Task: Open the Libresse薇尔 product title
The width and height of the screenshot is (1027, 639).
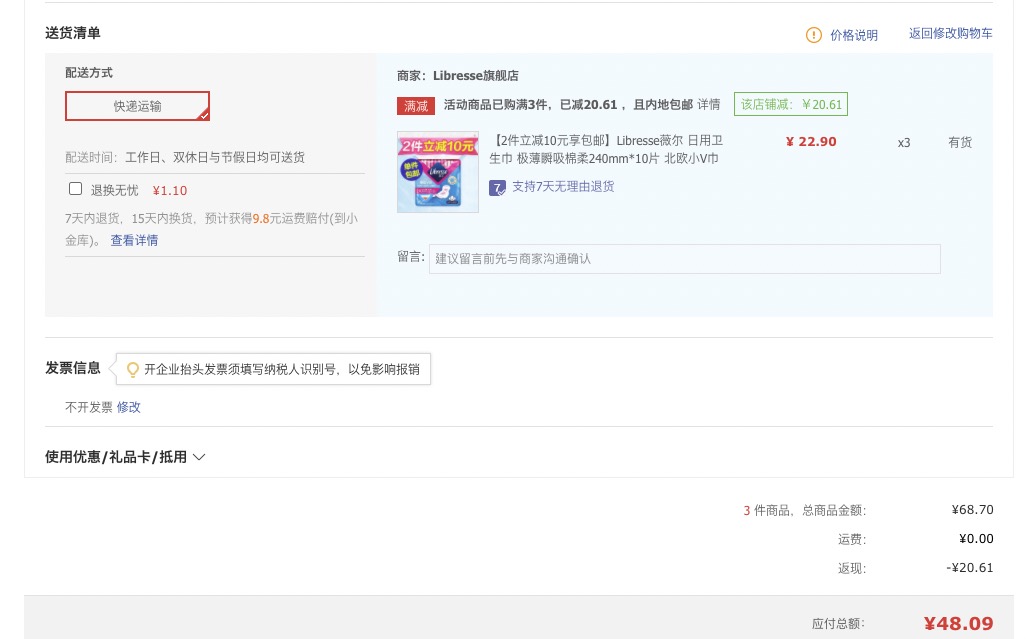Action: click(x=606, y=149)
